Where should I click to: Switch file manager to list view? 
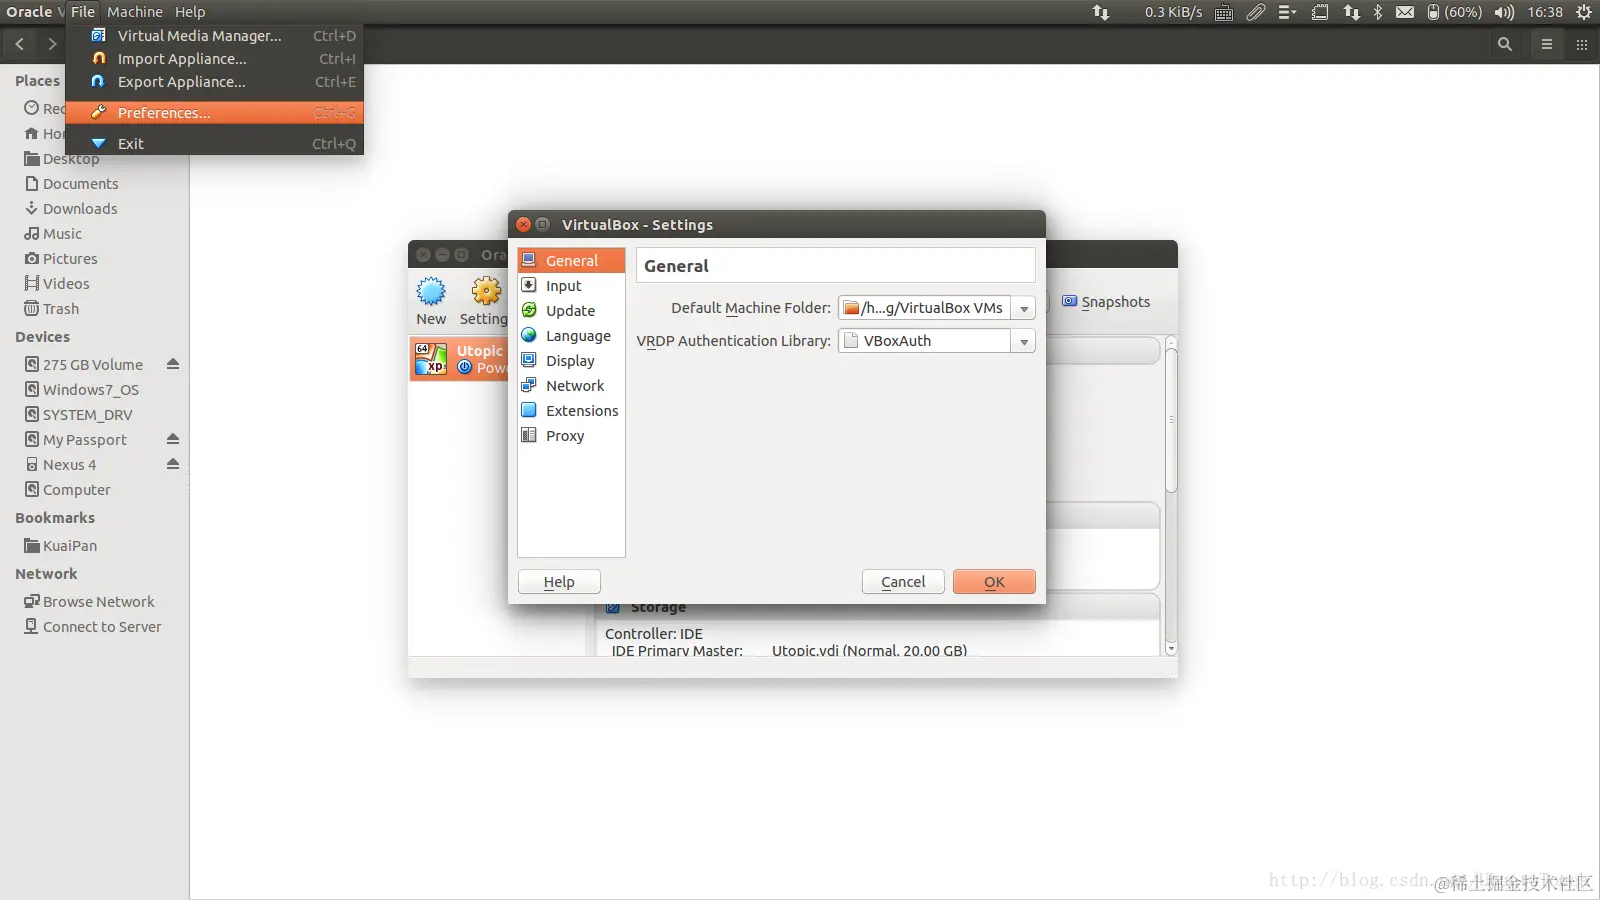[x=1546, y=44]
